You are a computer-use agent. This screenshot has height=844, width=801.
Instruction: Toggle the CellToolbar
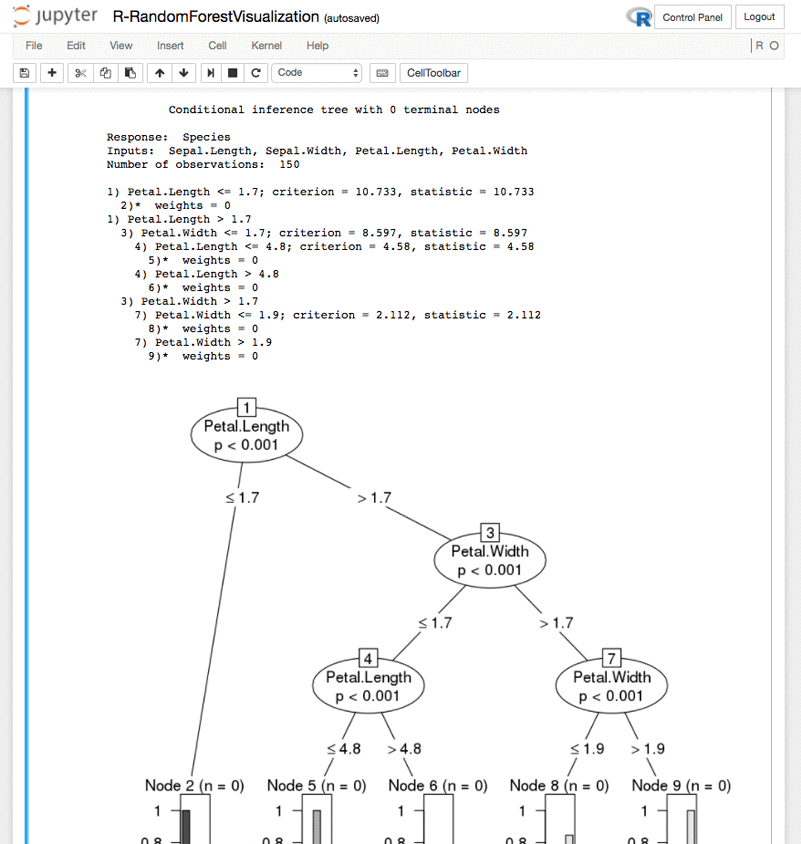tap(431, 72)
